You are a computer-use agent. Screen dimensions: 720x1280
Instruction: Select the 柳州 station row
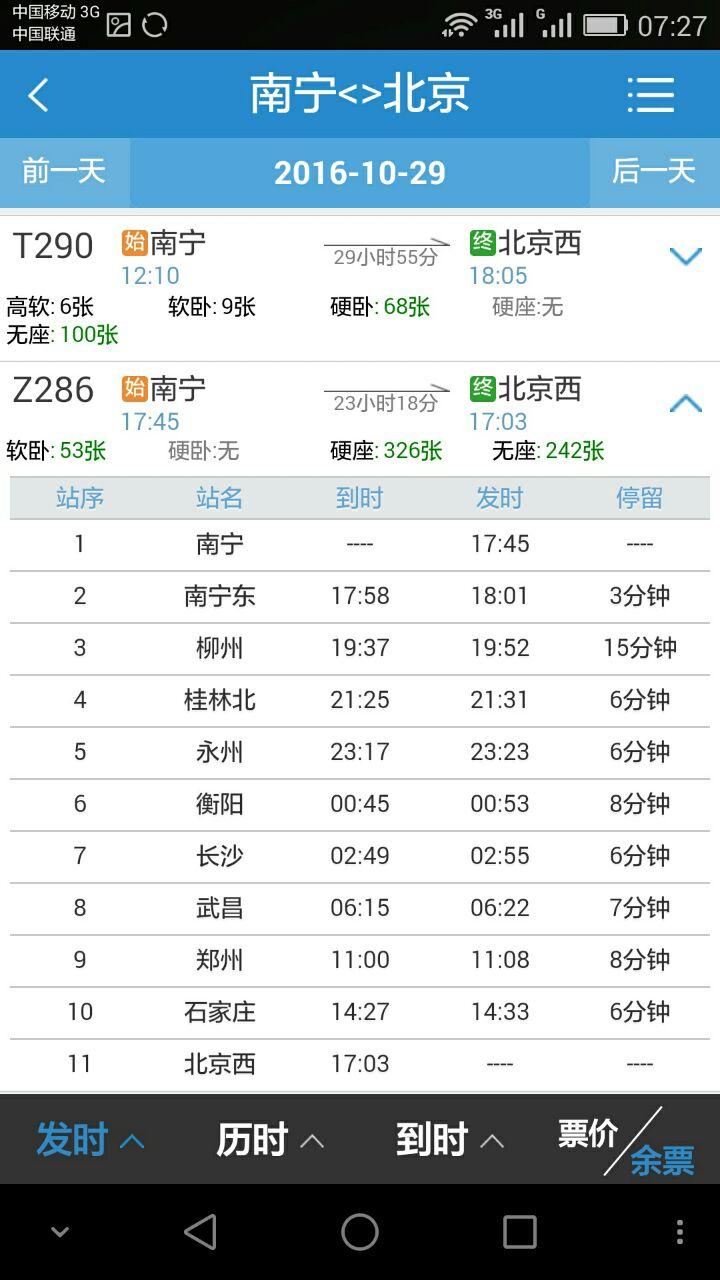tap(360, 648)
